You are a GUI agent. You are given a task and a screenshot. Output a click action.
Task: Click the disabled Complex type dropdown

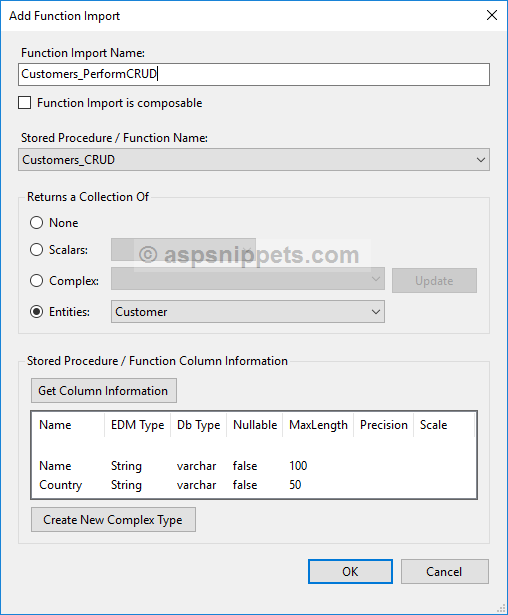(248, 279)
